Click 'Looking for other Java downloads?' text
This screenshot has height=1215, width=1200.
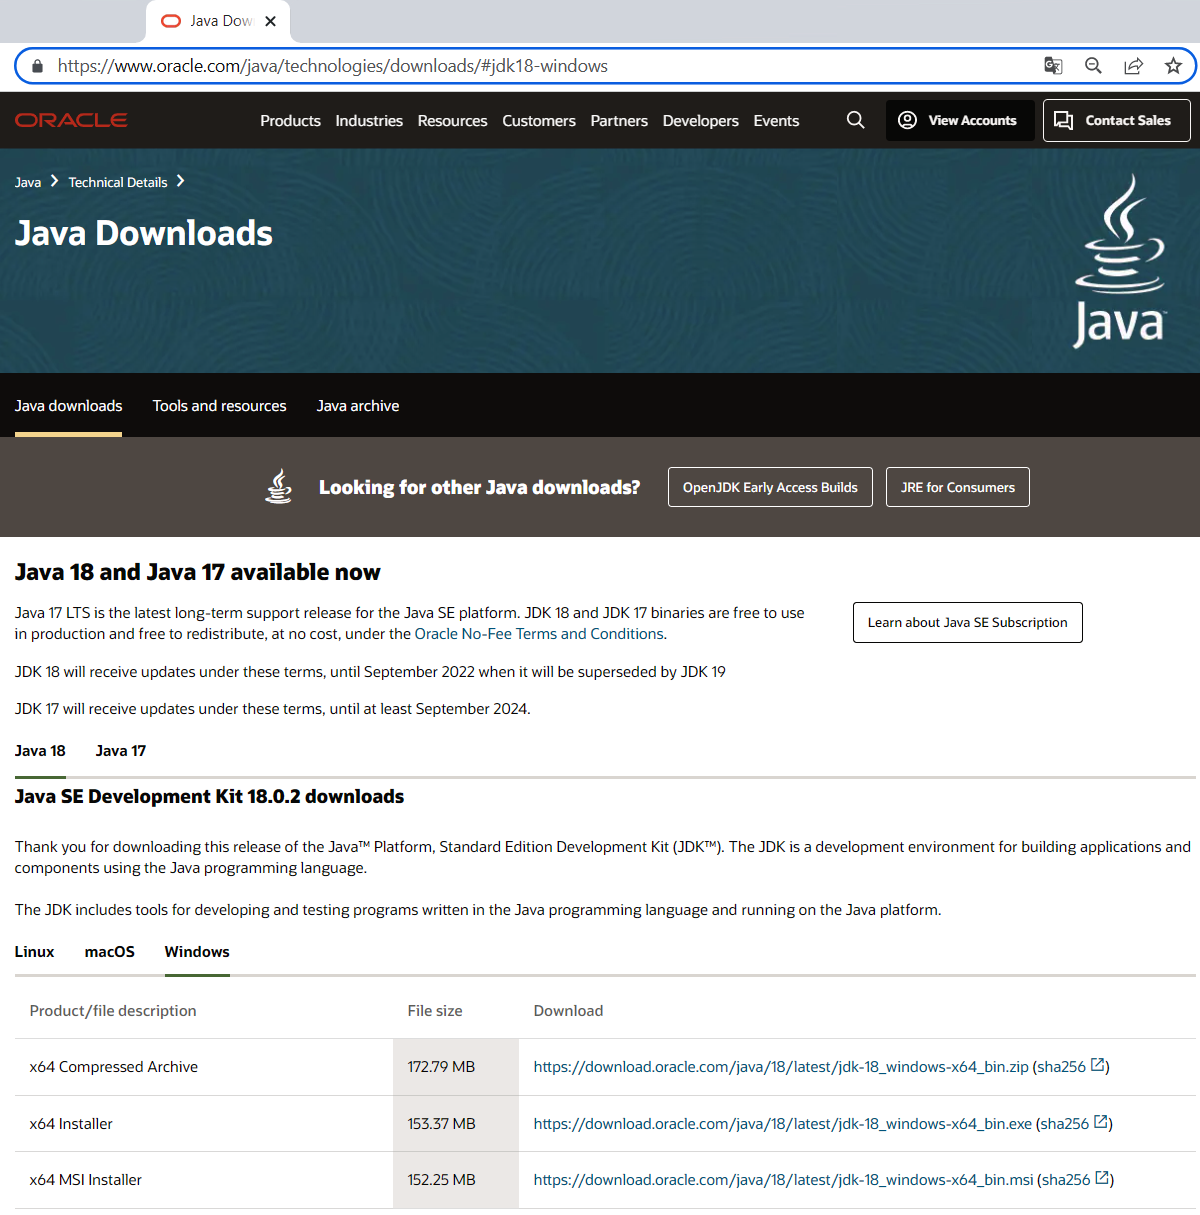(x=479, y=488)
